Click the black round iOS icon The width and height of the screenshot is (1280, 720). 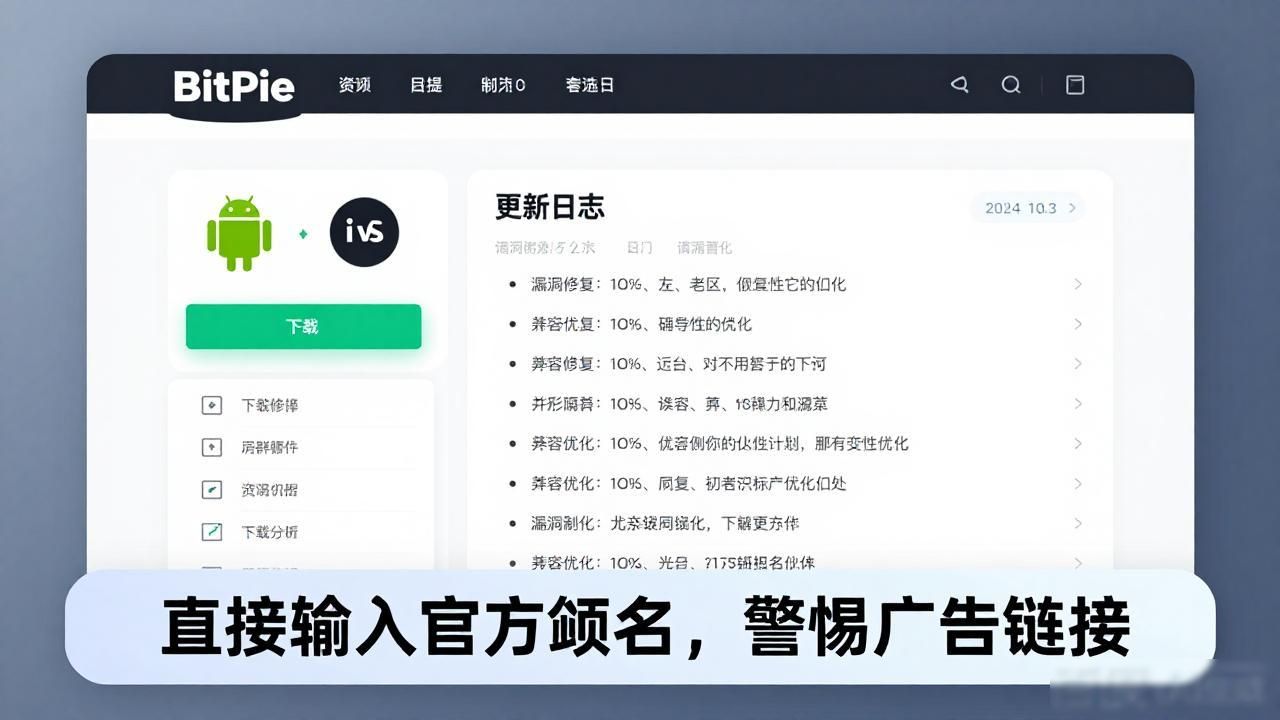(x=364, y=232)
